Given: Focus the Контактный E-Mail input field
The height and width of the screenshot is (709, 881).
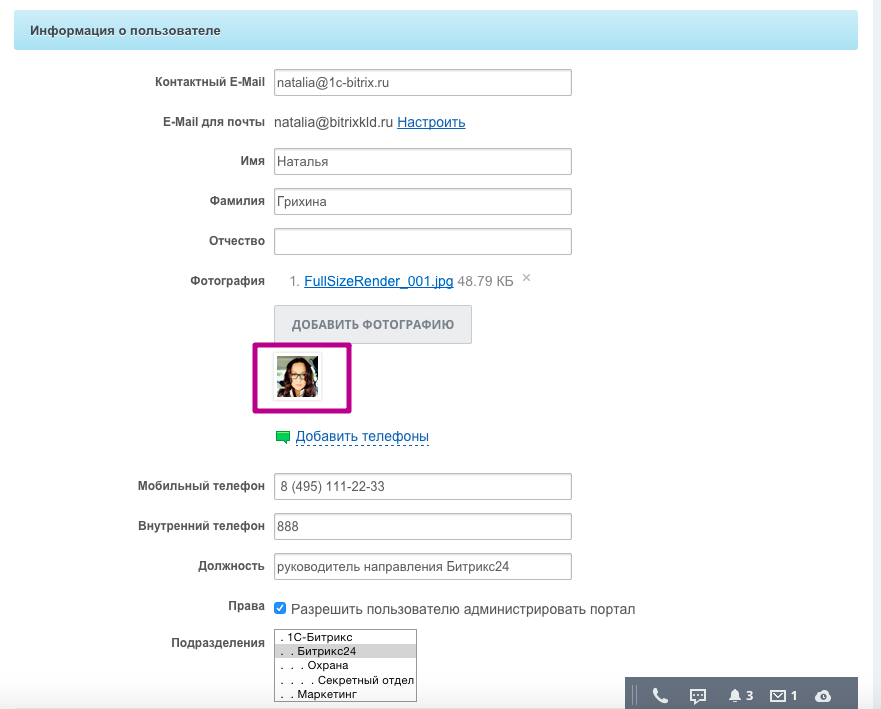Looking at the screenshot, I should click(423, 83).
